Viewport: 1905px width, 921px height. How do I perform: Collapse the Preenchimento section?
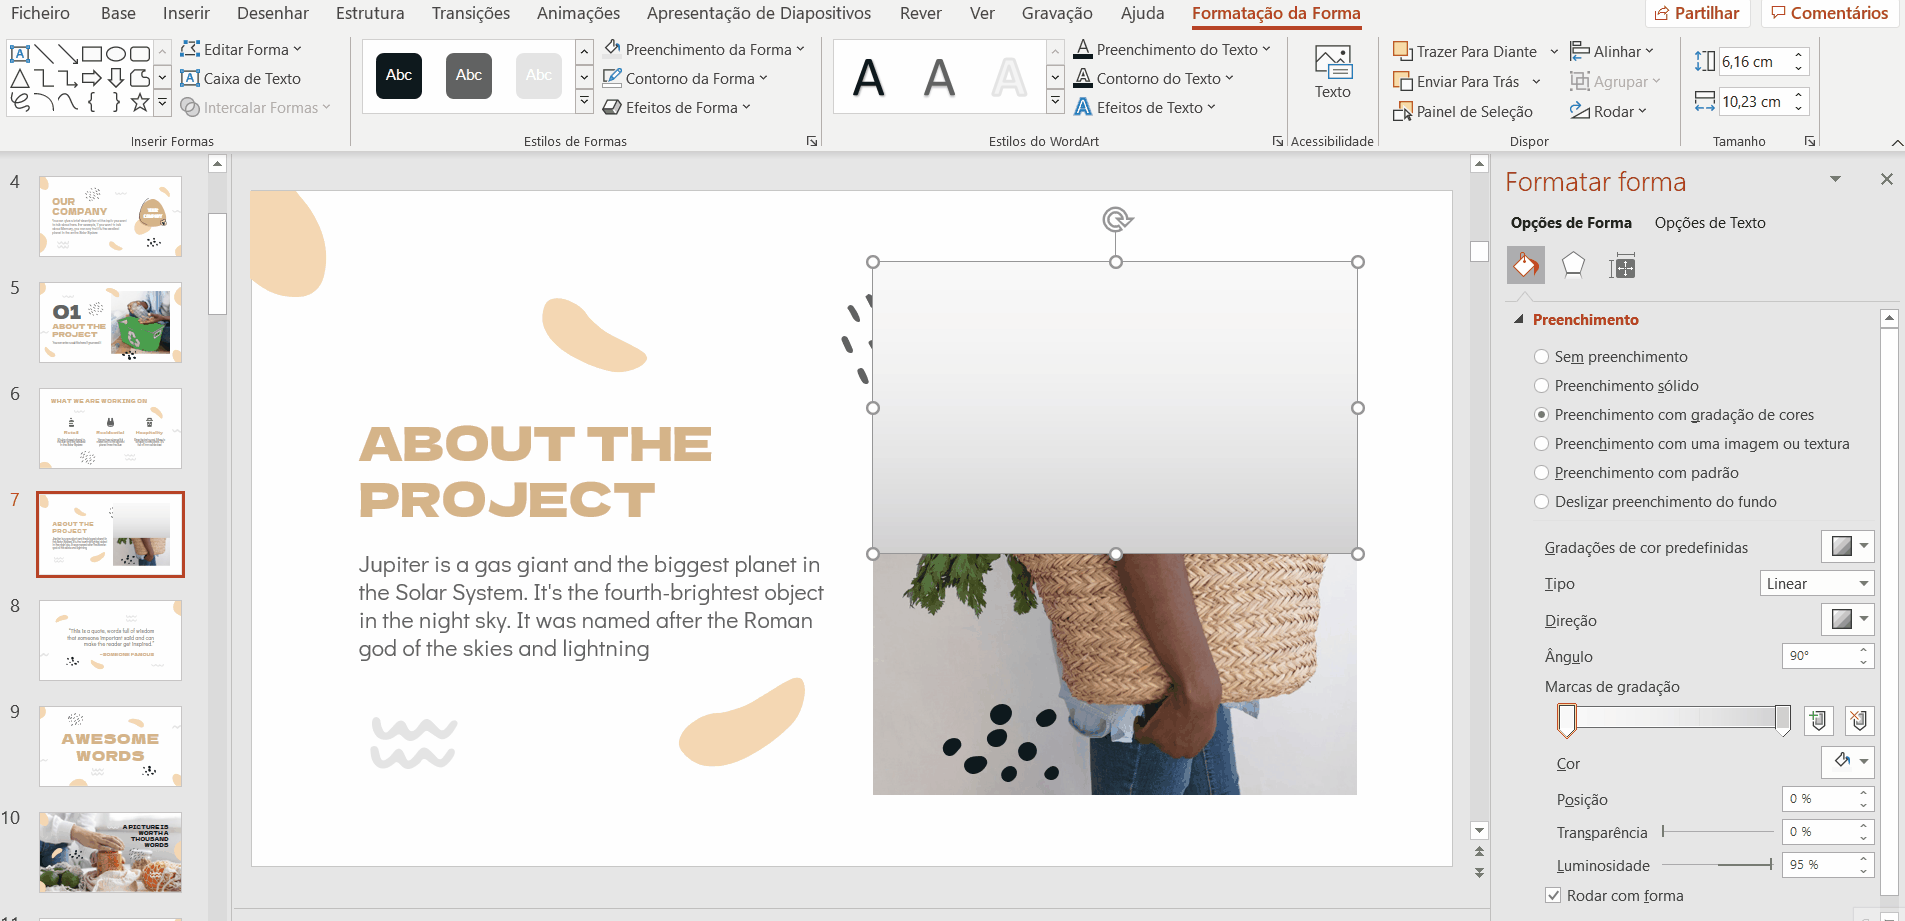(x=1519, y=320)
